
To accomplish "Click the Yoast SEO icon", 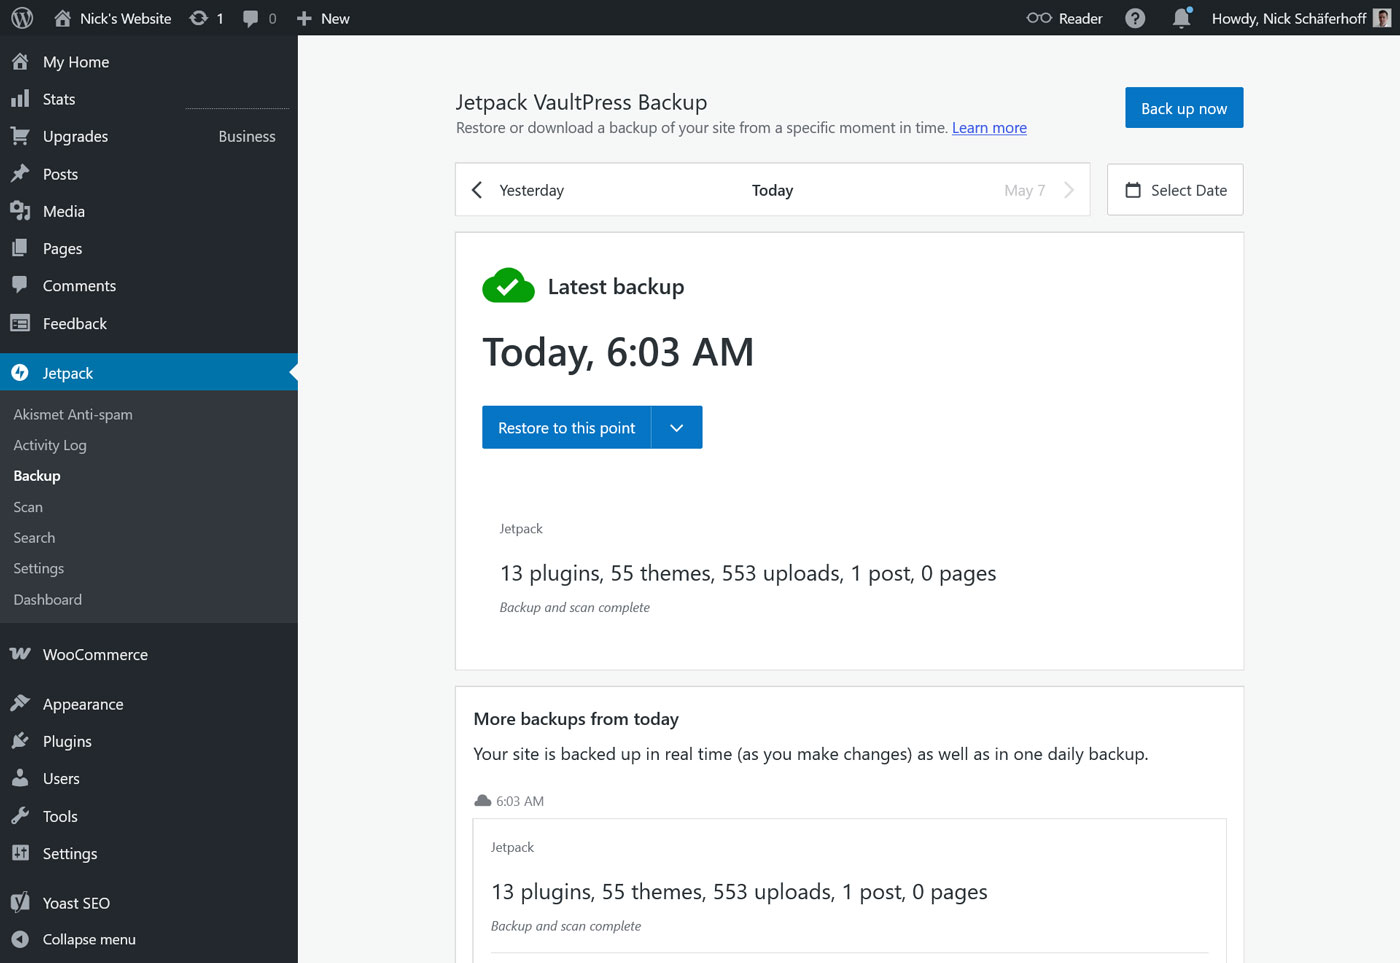I will 20,902.
